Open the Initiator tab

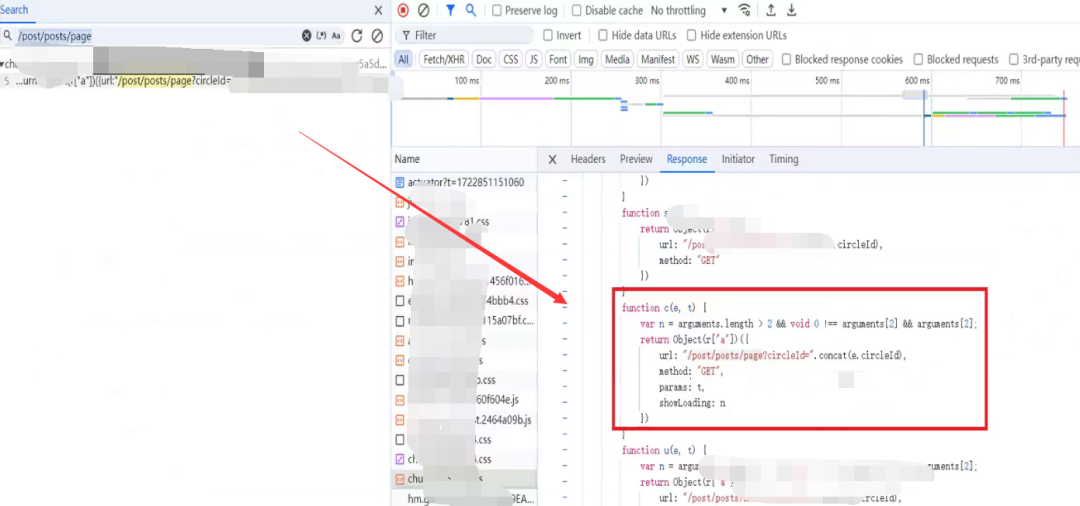(x=738, y=159)
